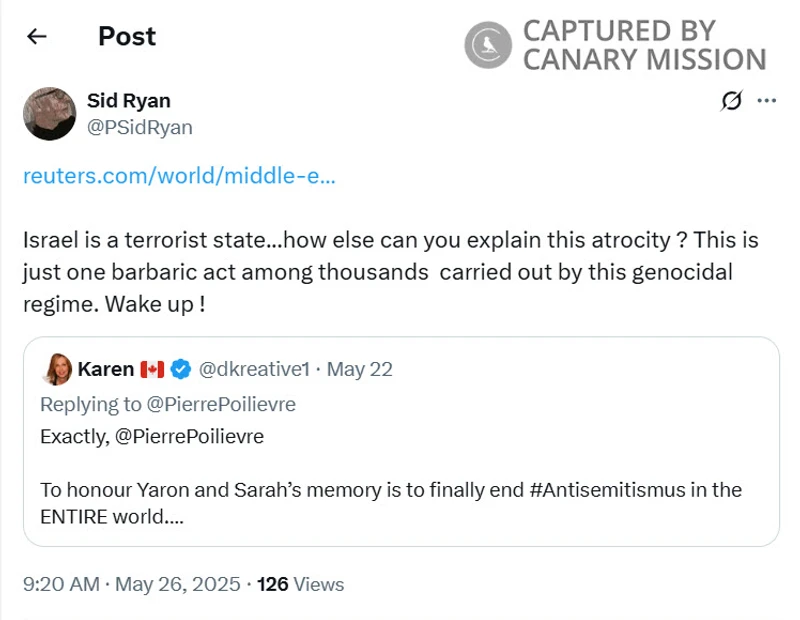
Task: Click the Post header title
Action: tap(127, 37)
